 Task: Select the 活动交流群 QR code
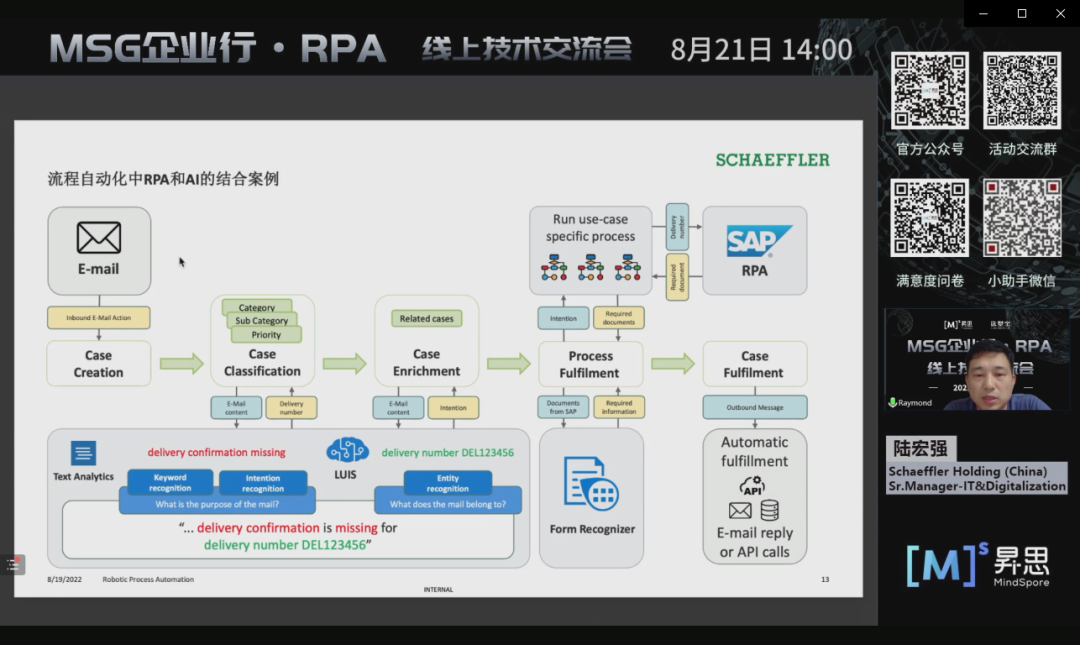pos(1022,91)
